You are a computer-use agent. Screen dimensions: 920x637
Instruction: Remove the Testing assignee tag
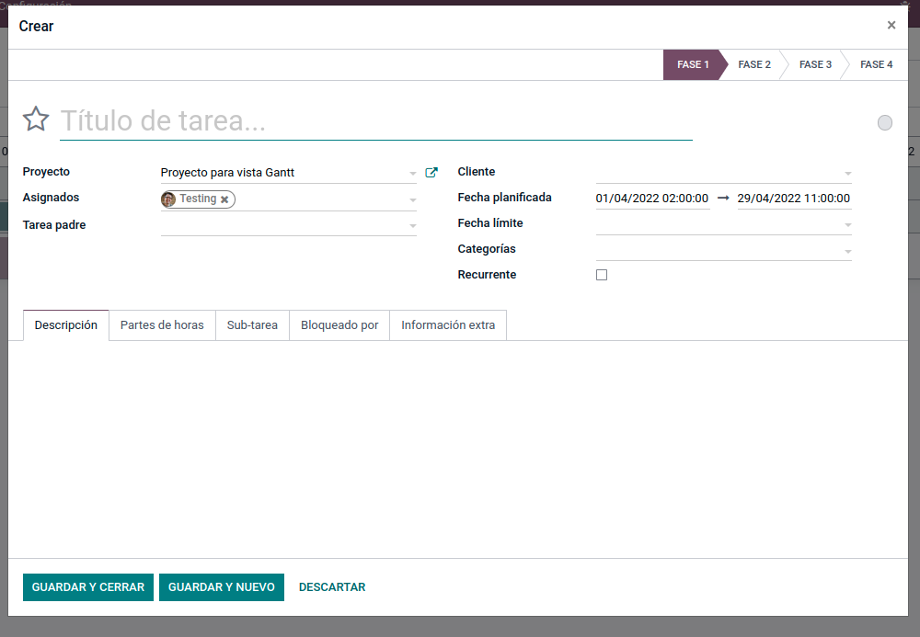click(224, 199)
